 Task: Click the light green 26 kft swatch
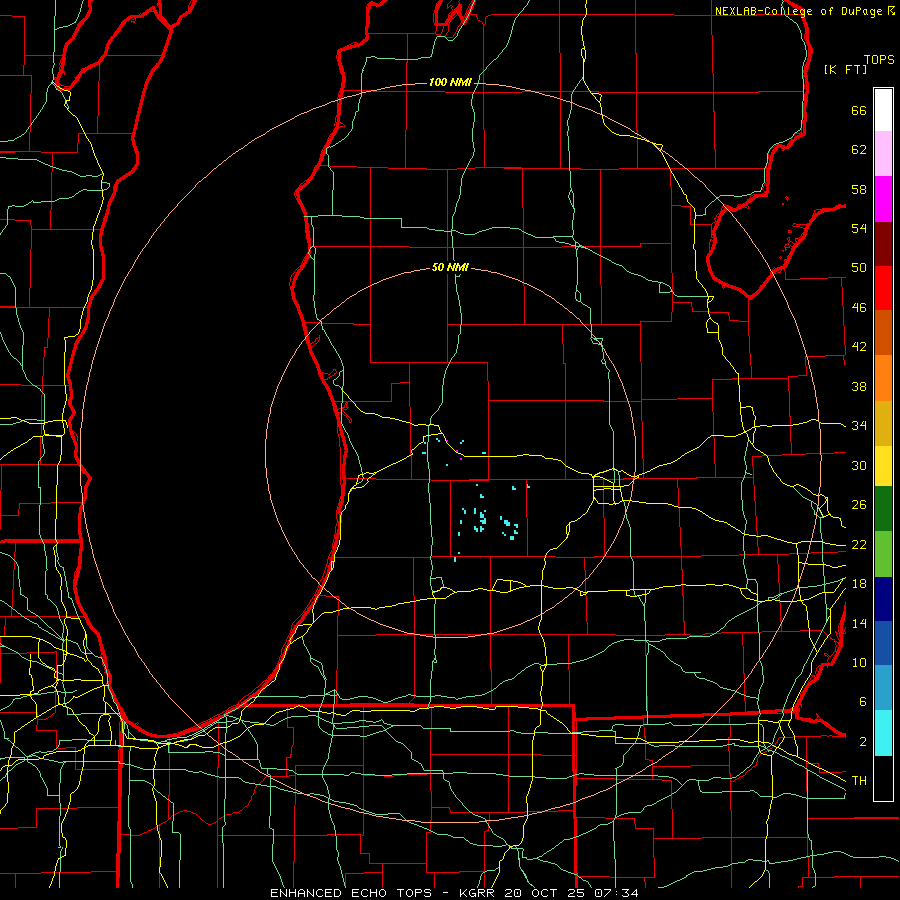[883, 554]
